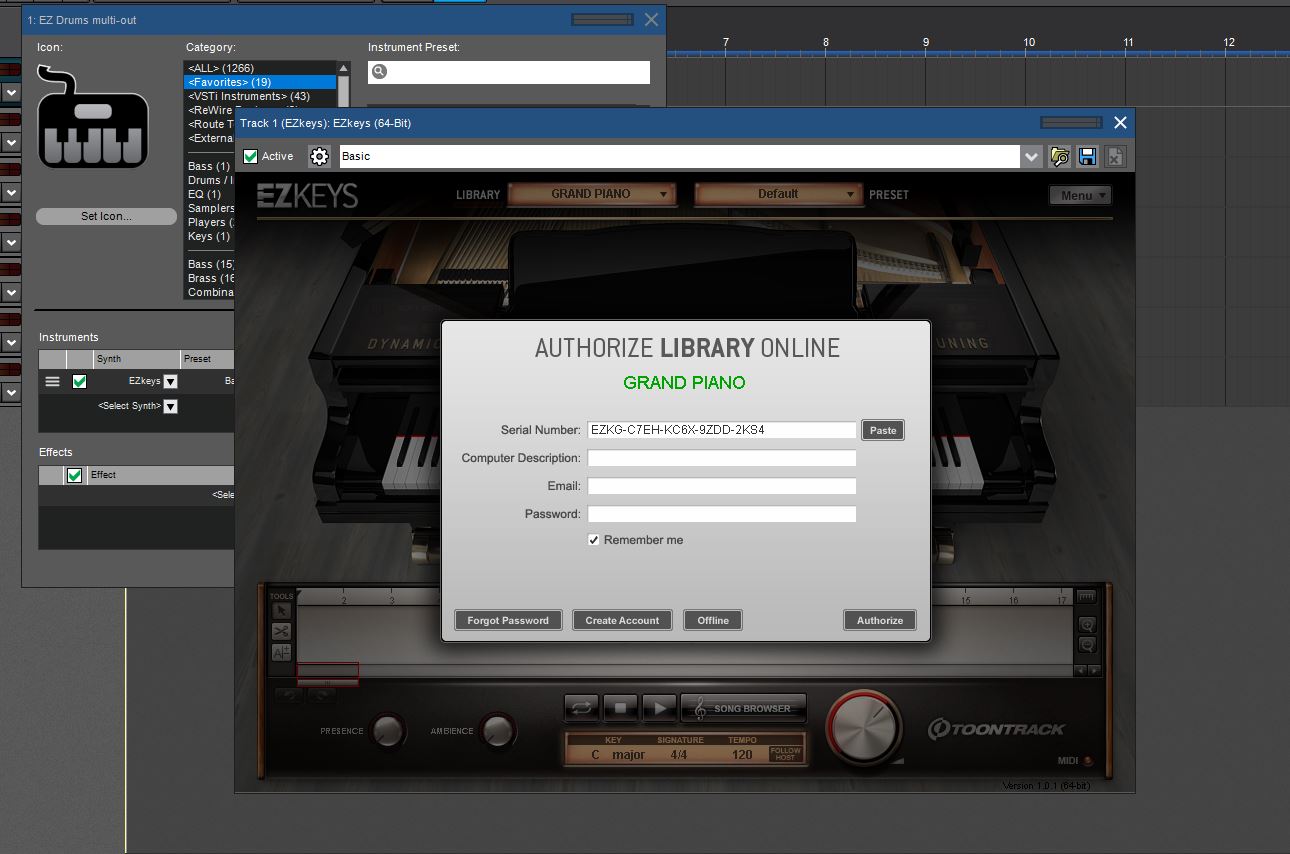Zoom in on the EZkeys song track

(x=1087, y=625)
